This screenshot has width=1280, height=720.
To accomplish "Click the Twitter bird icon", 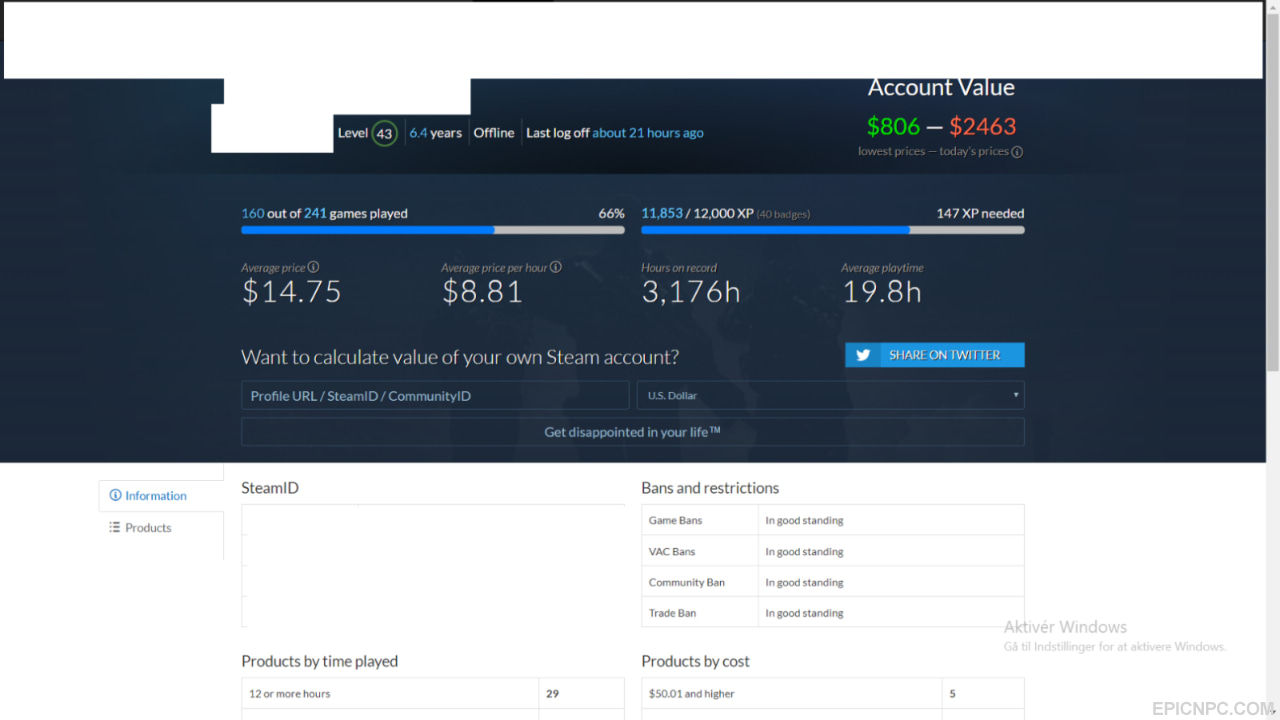I will pos(862,355).
